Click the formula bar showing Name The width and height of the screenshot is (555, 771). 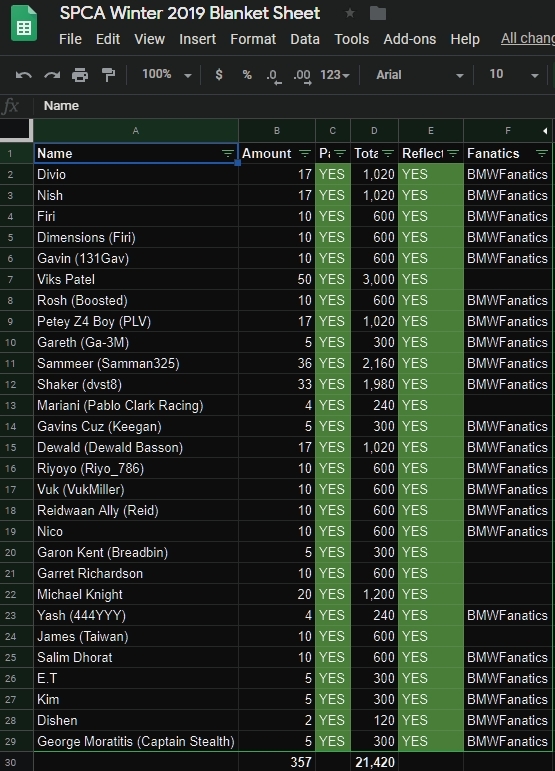[x=294, y=106]
